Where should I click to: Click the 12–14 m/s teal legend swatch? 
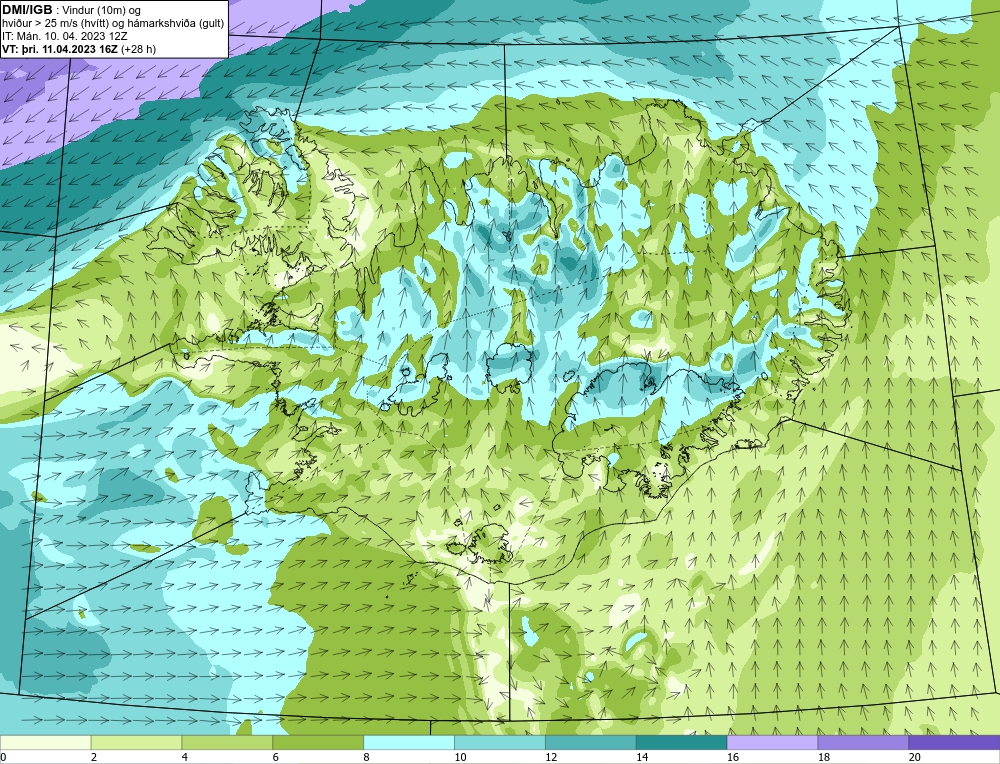[x=591, y=742]
